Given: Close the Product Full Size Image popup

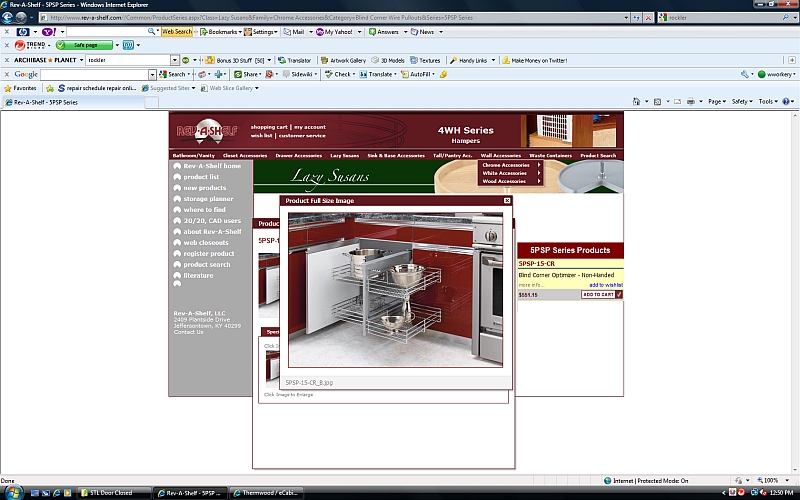Looking at the screenshot, I should click(x=507, y=201).
